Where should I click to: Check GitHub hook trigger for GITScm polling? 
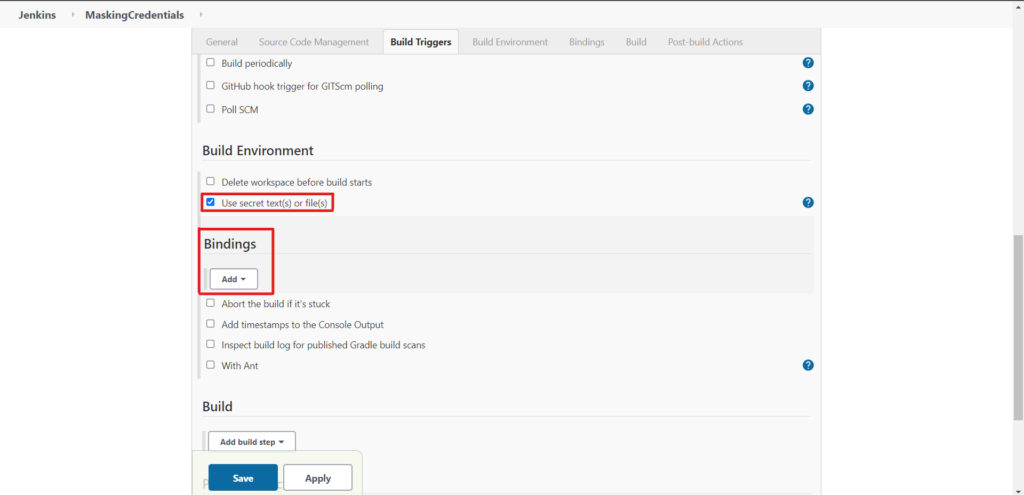coord(210,86)
